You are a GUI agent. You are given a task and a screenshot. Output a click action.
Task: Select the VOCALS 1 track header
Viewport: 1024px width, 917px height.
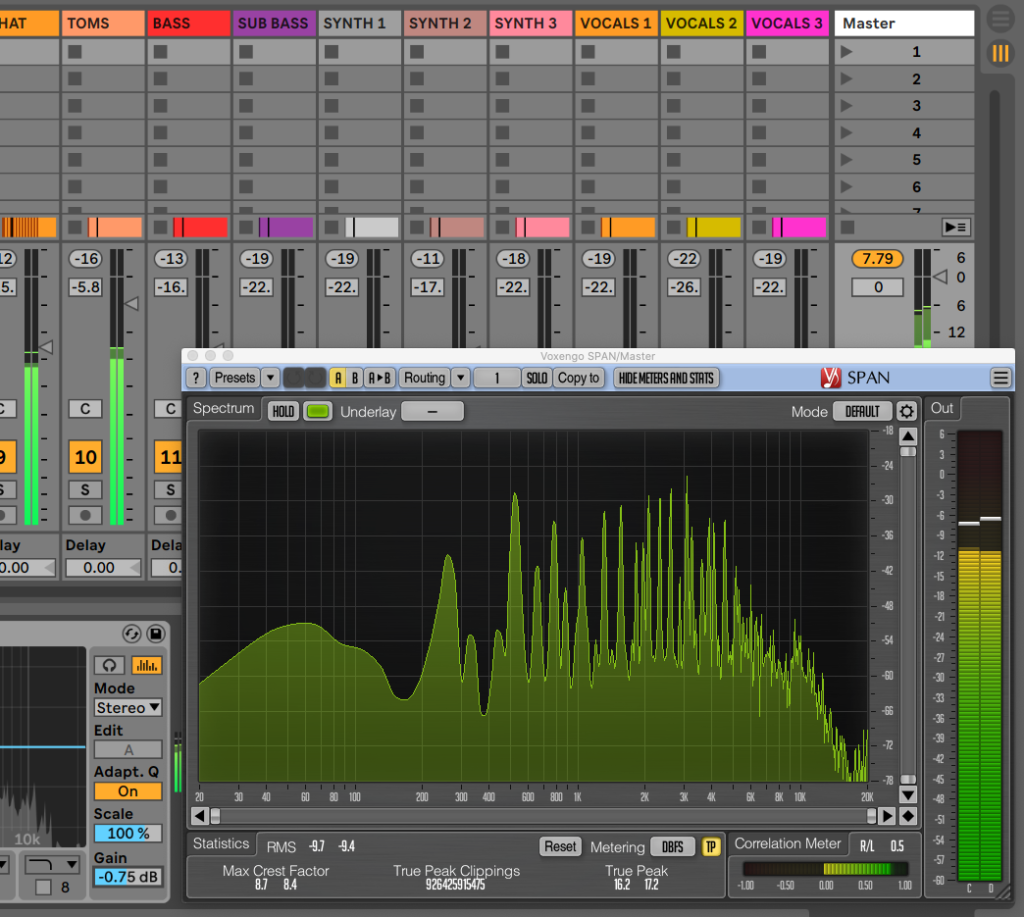pos(616,24)
